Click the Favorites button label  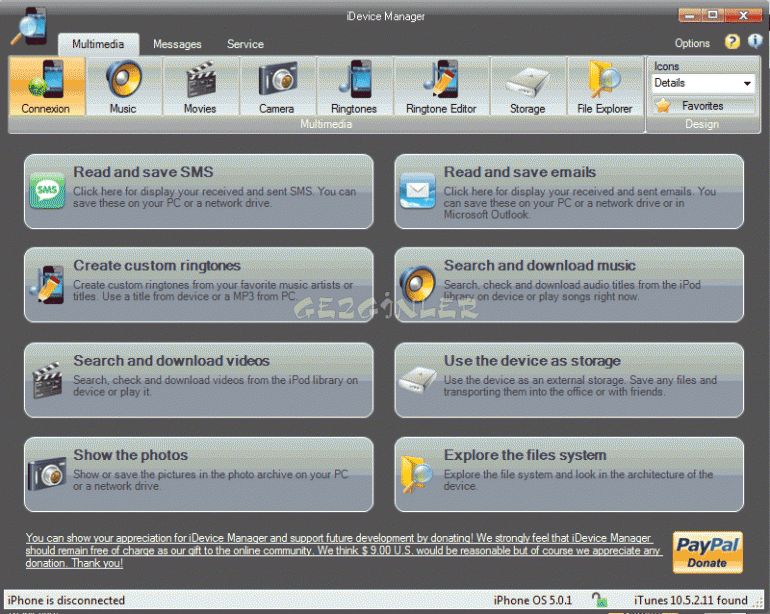pyautogui.click(x=703, y=106)
